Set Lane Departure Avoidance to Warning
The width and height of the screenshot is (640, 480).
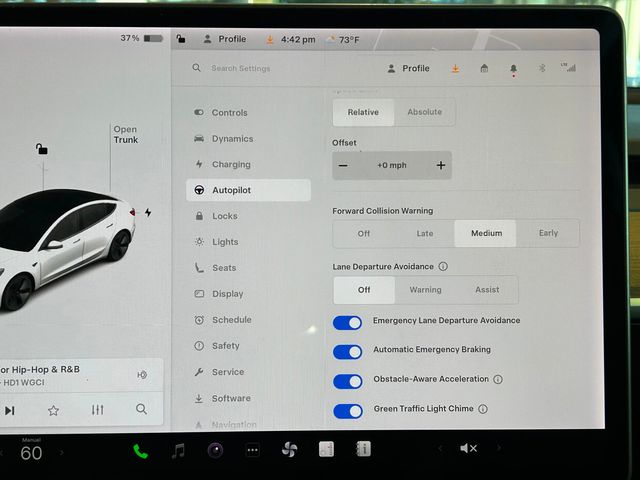click(425, 290)
